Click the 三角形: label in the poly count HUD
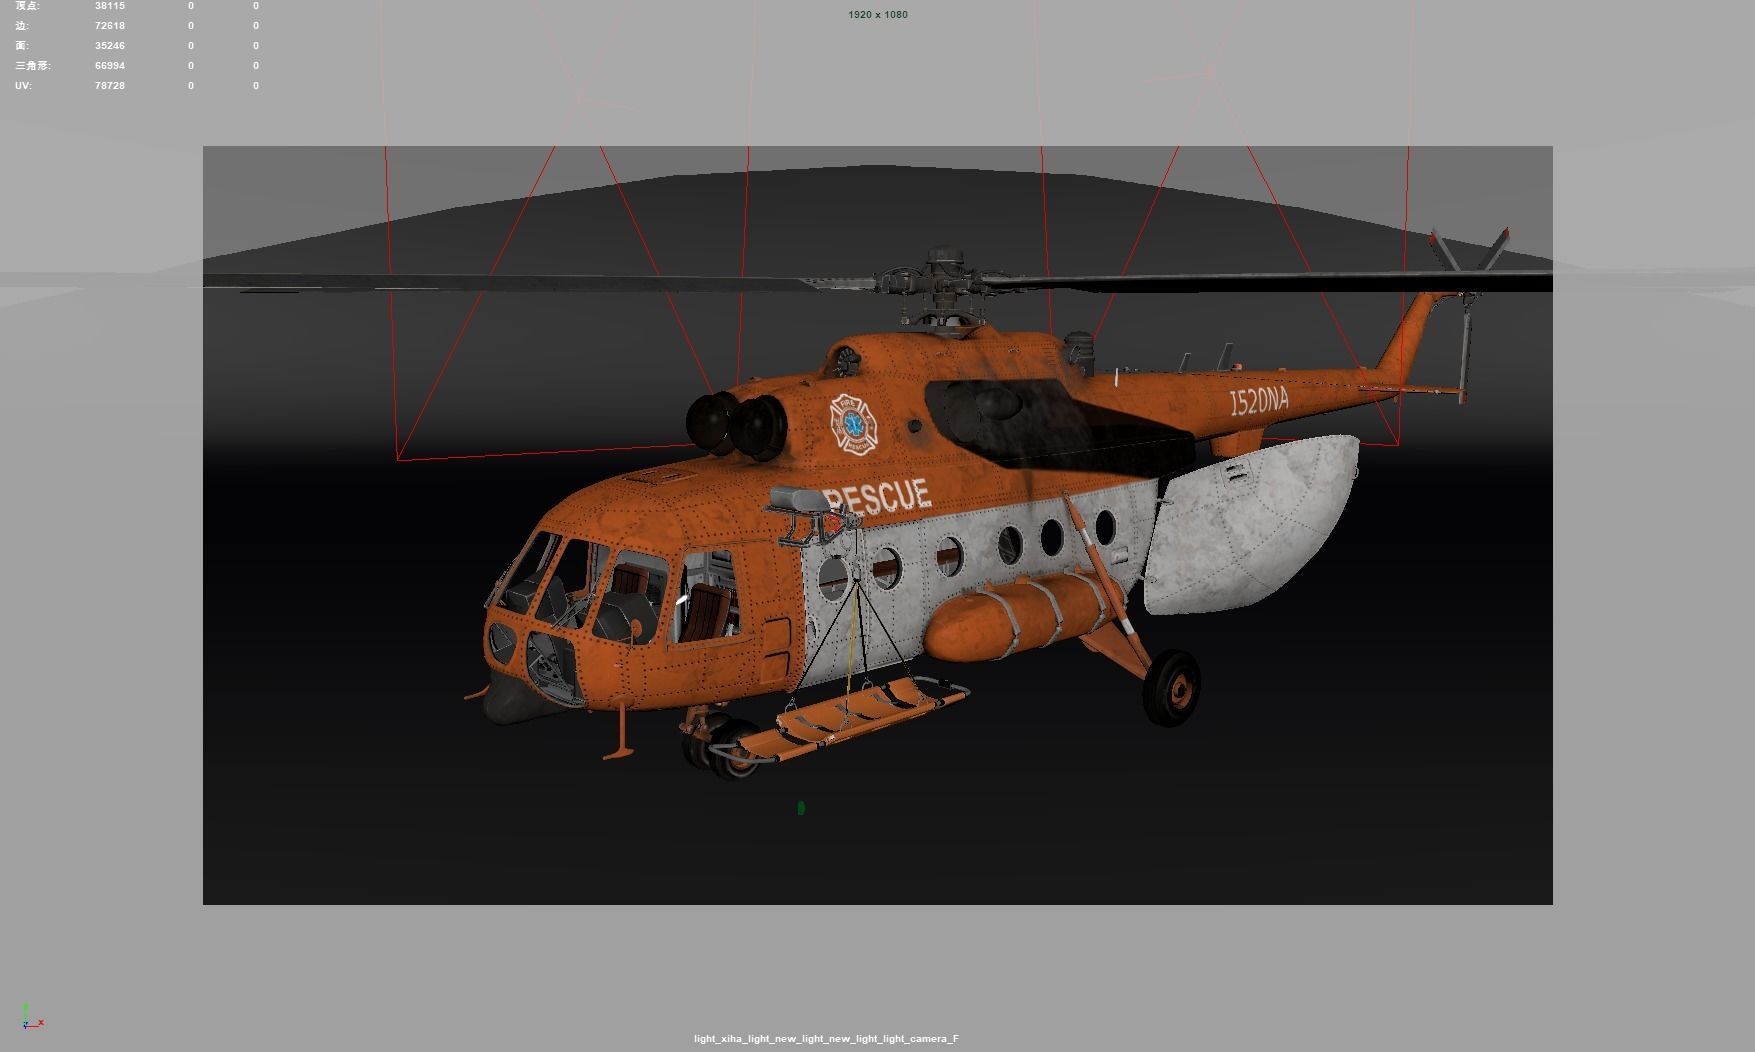 [x=33, y=66]
